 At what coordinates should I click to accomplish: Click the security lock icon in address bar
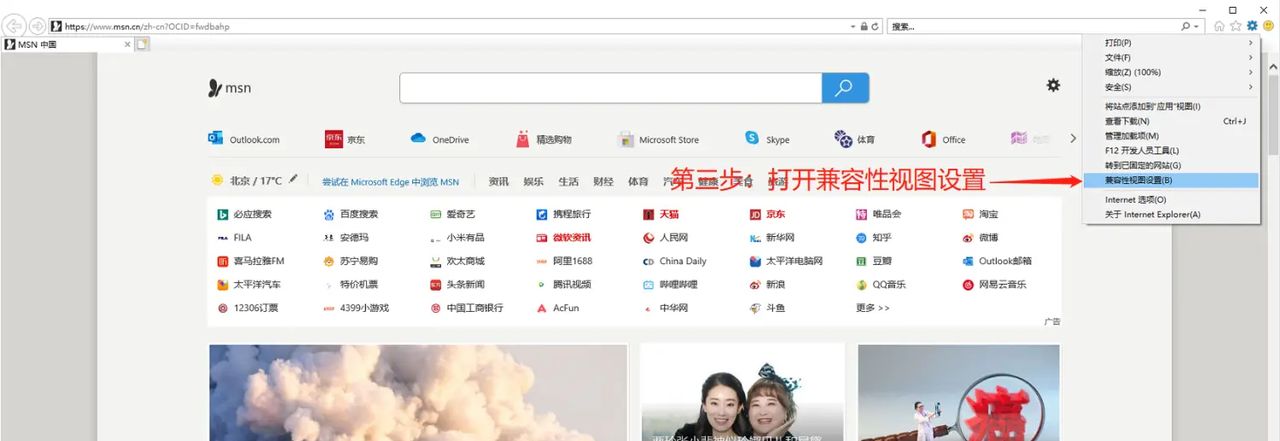point(864,26)
